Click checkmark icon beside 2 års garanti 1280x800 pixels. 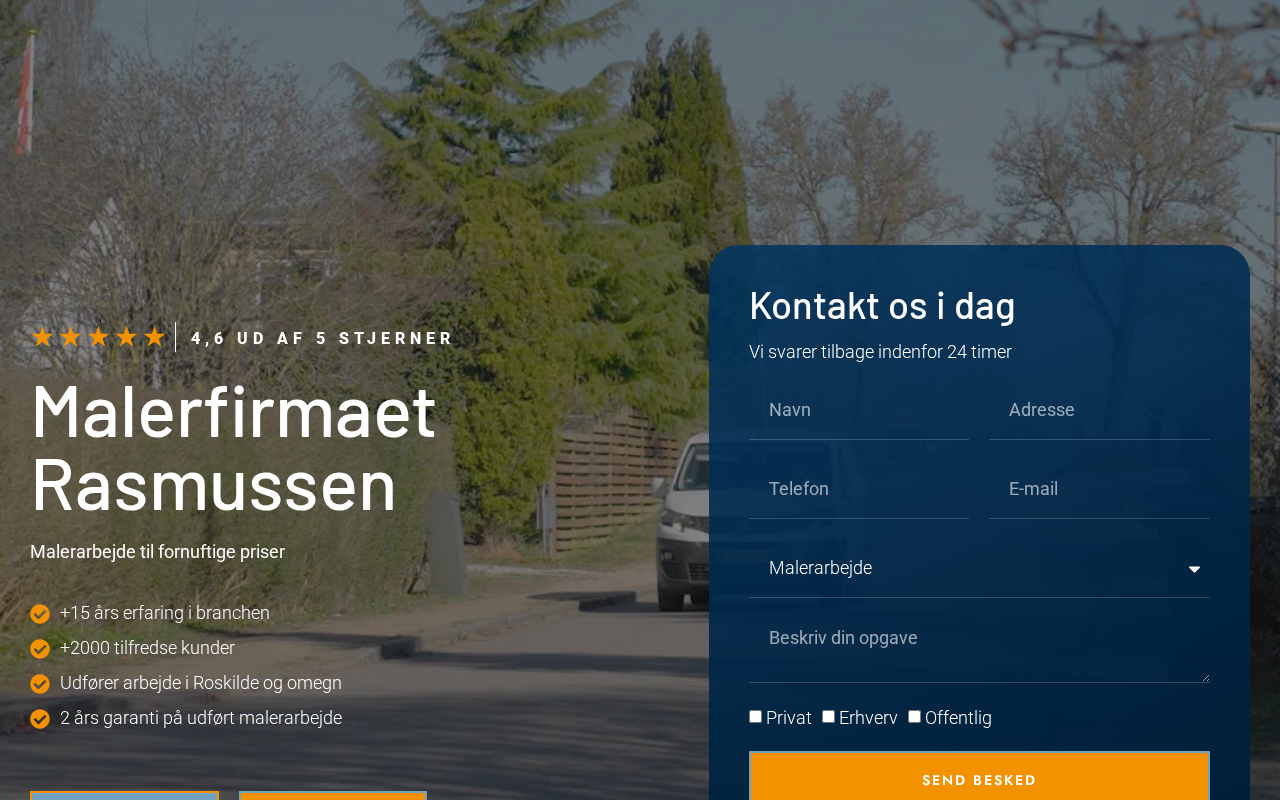(x=40, y=719)
